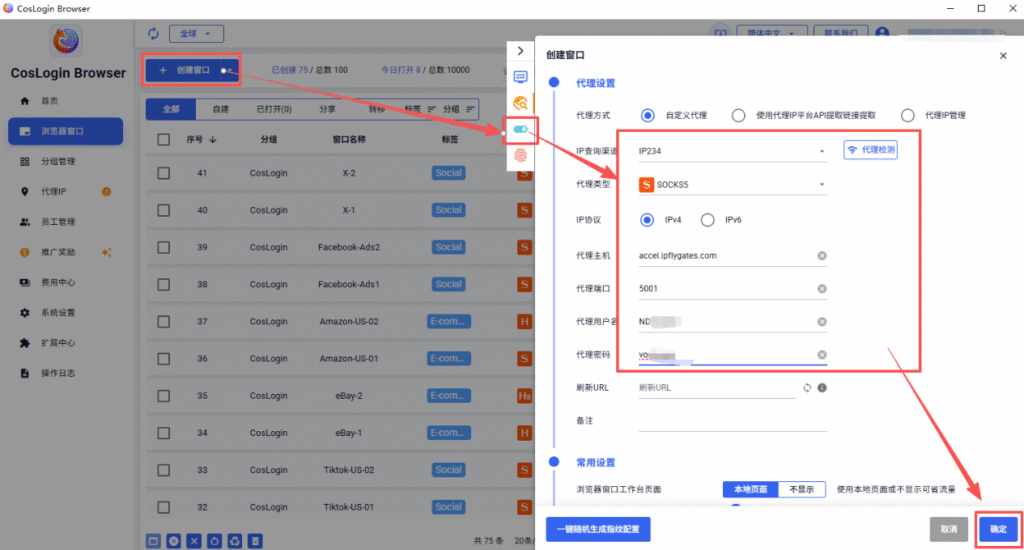This screenshot has height=550, width=1024.
Task: Open the 代理类型 SOCKS5 dropdown
Action: pyautogui.click(x=732, y=185)
